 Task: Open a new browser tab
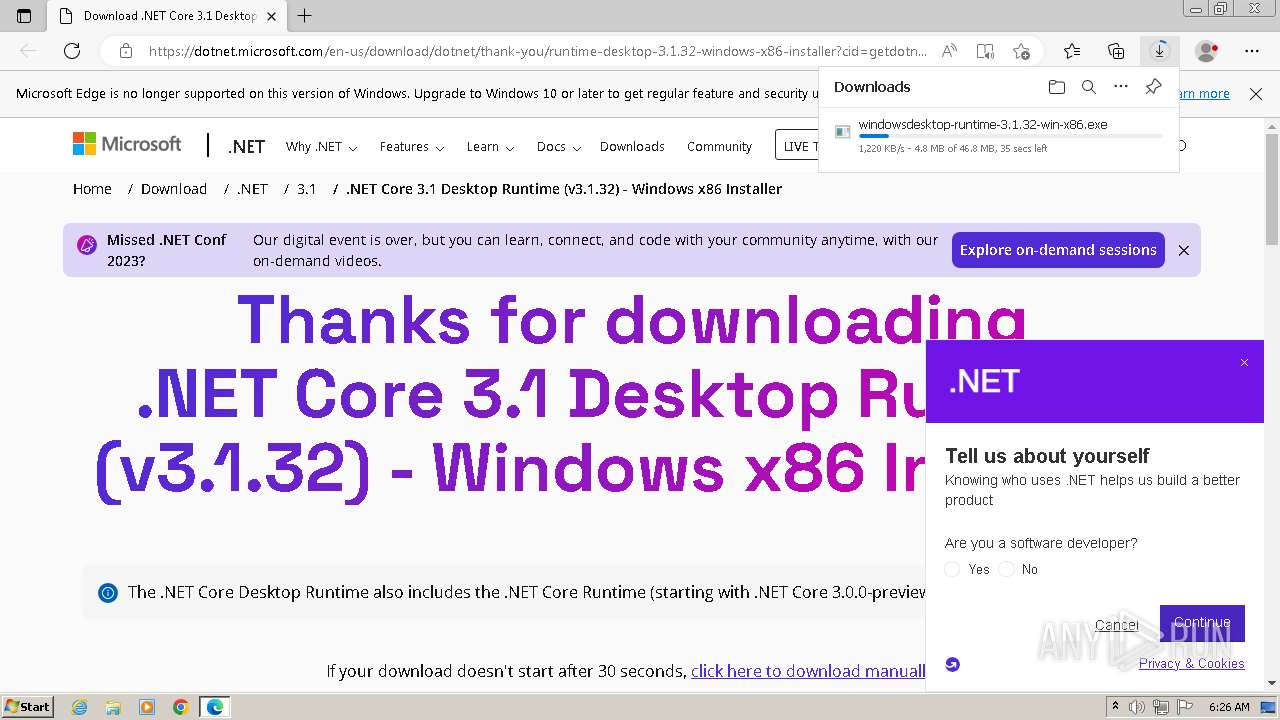click(x=305, y=16)
